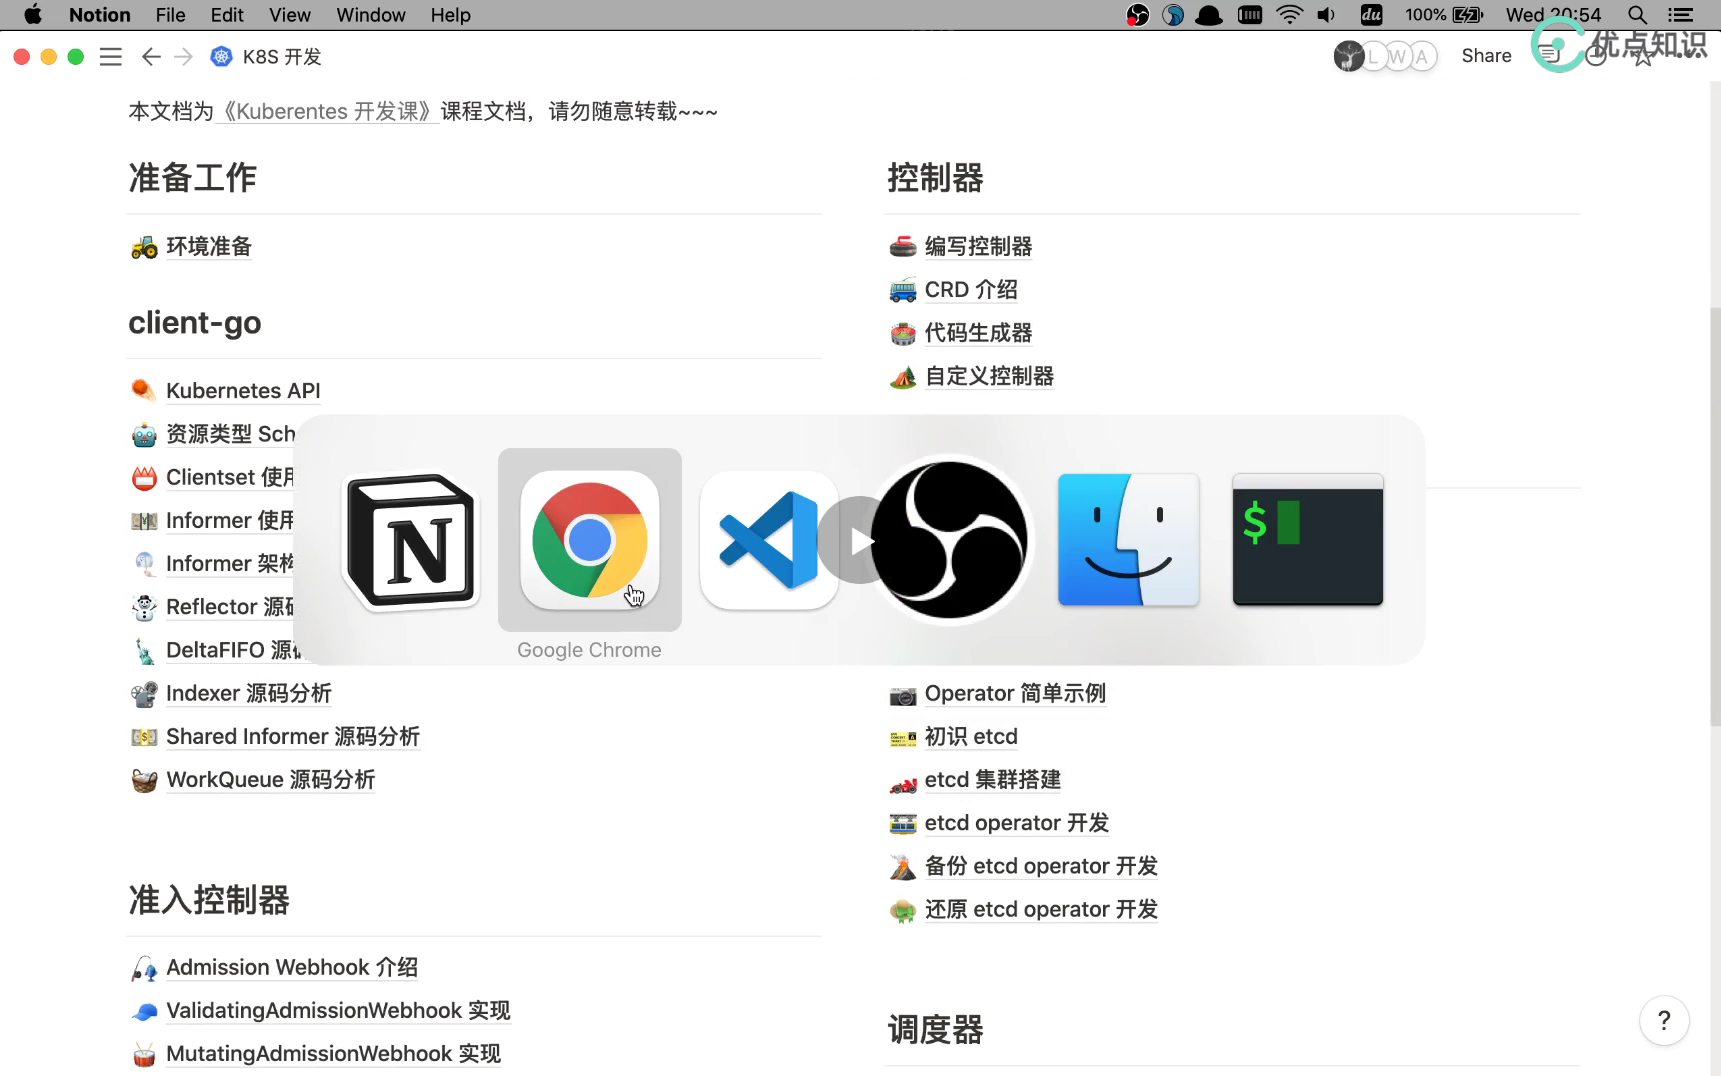Open the Help menu
The height and width of the screenshot is (1076, 1721).
pos(450,15)
